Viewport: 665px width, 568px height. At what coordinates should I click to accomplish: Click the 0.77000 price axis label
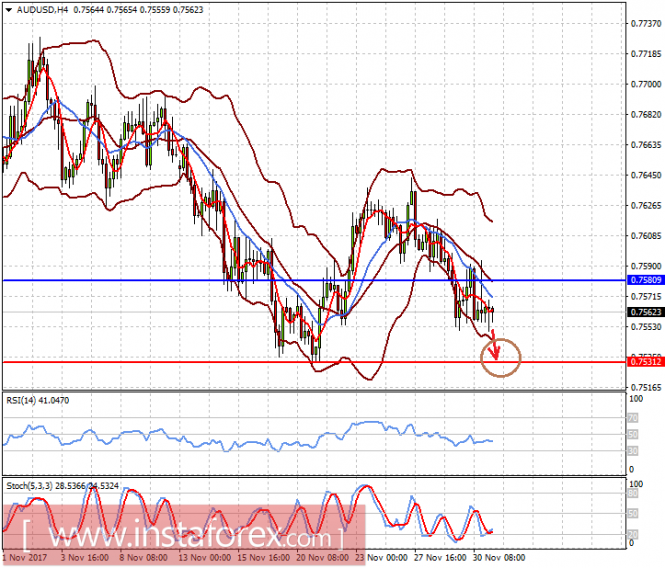coord(646,84)
